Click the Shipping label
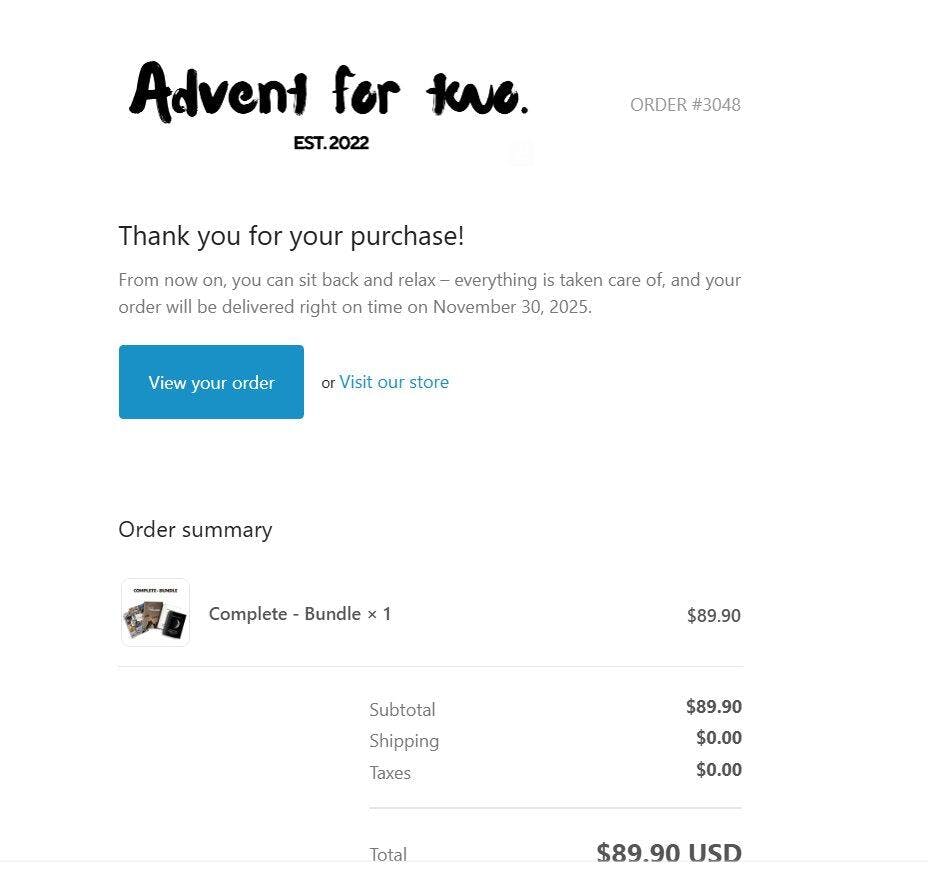928x876 pixels. point(404,741)
